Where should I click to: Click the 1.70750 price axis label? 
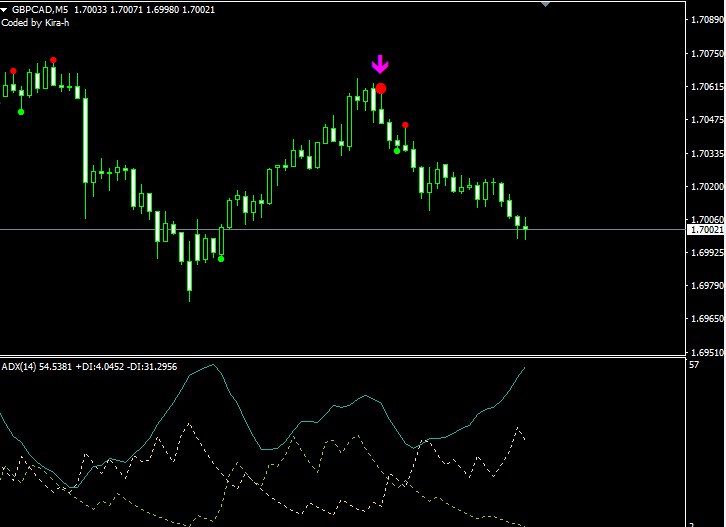pos(707,54)
